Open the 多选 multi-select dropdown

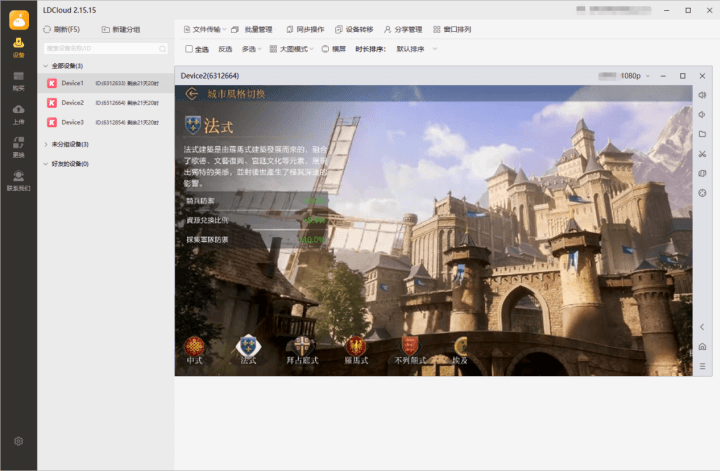252,49
